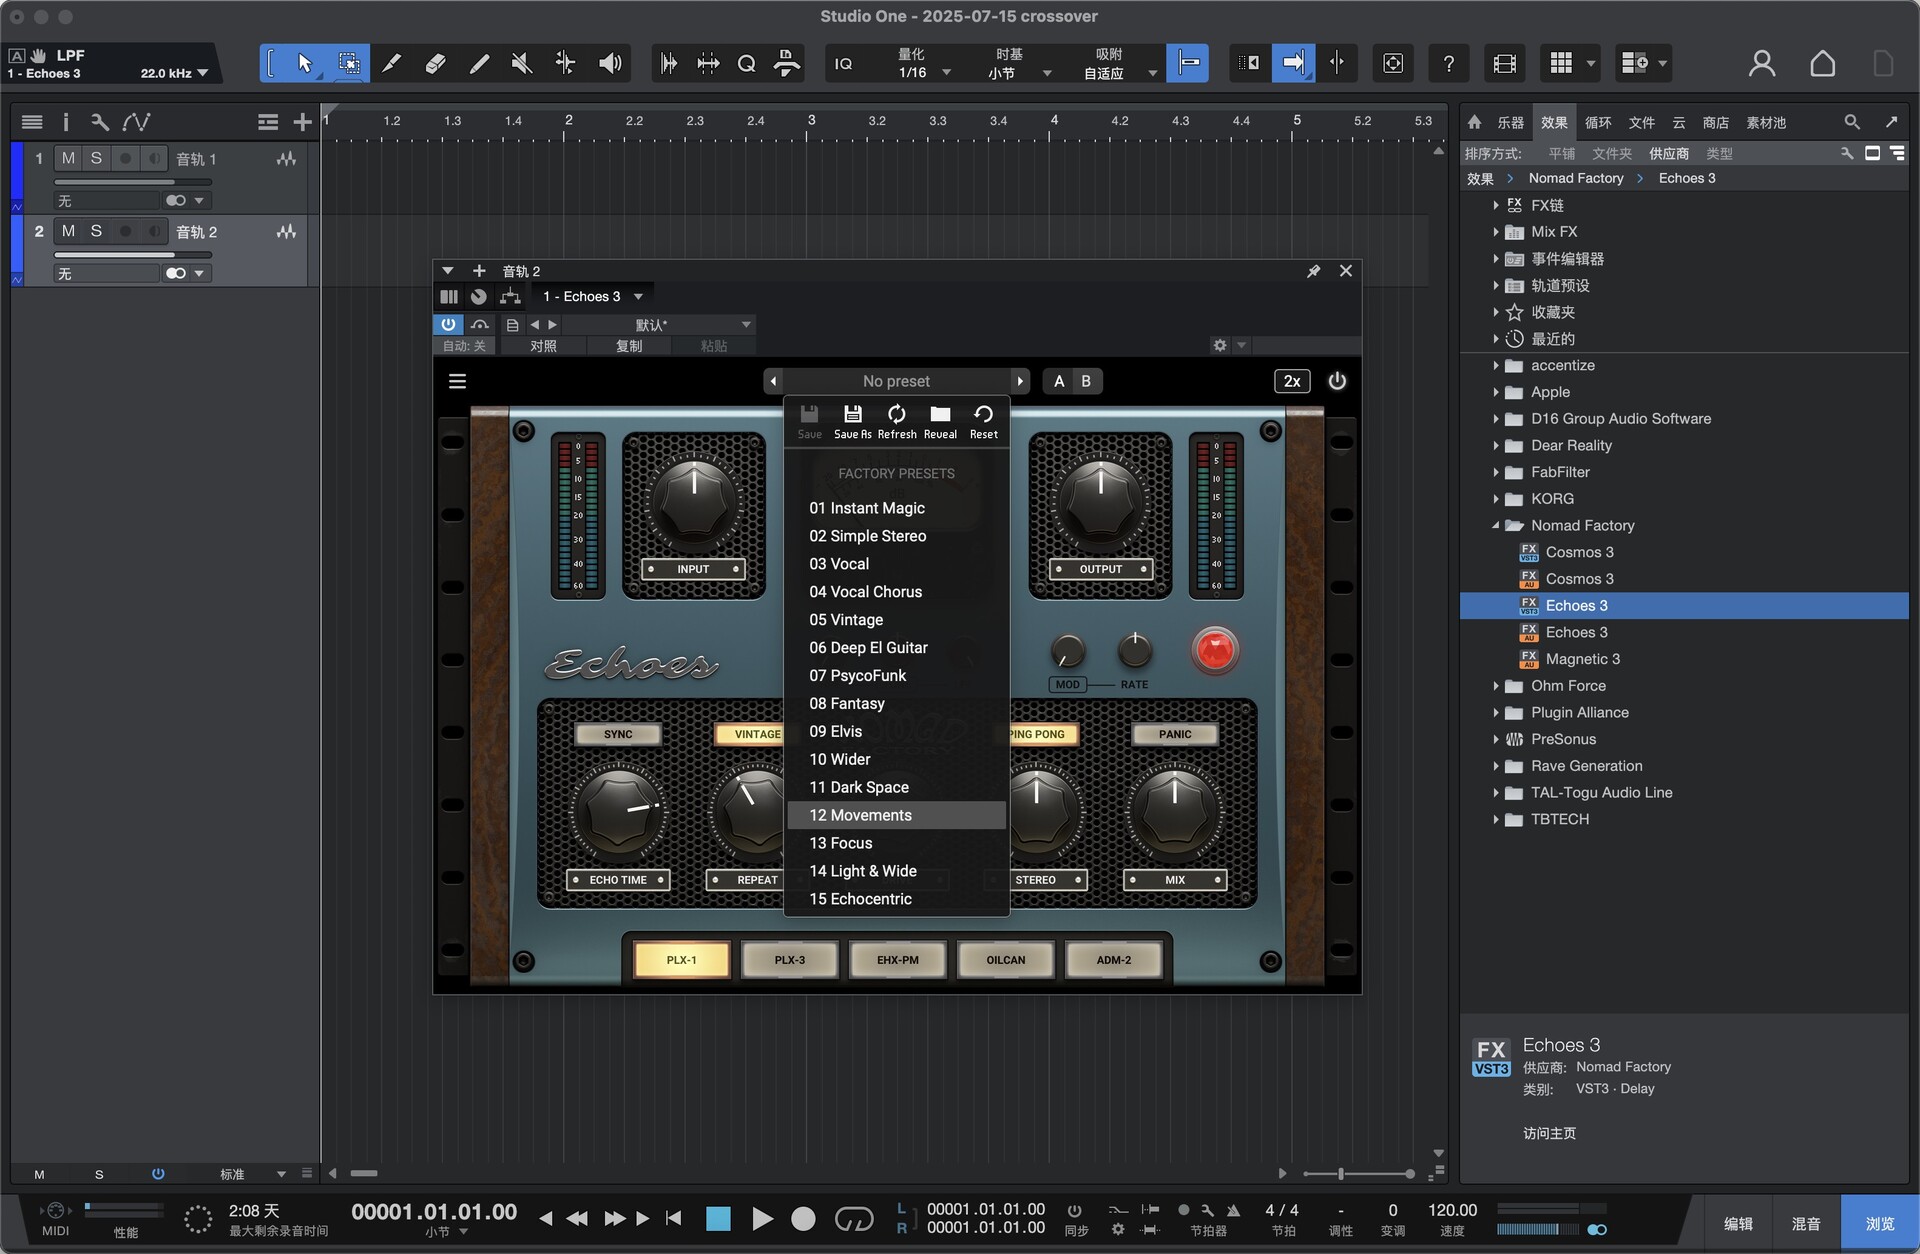The image size is (1920, 1254).
Task: Toggle Echoes plugin power icon
Action: [1337, 381]
